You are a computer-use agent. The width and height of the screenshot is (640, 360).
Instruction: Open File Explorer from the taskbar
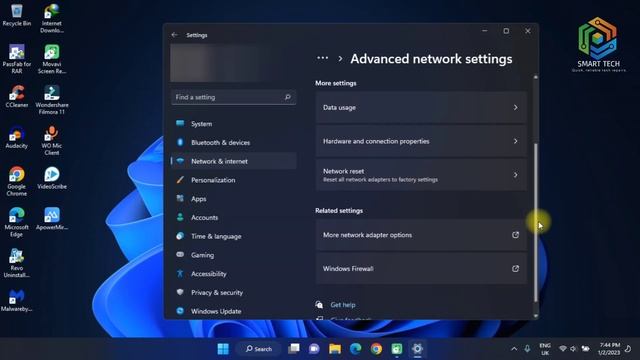[x=335, y=349]
